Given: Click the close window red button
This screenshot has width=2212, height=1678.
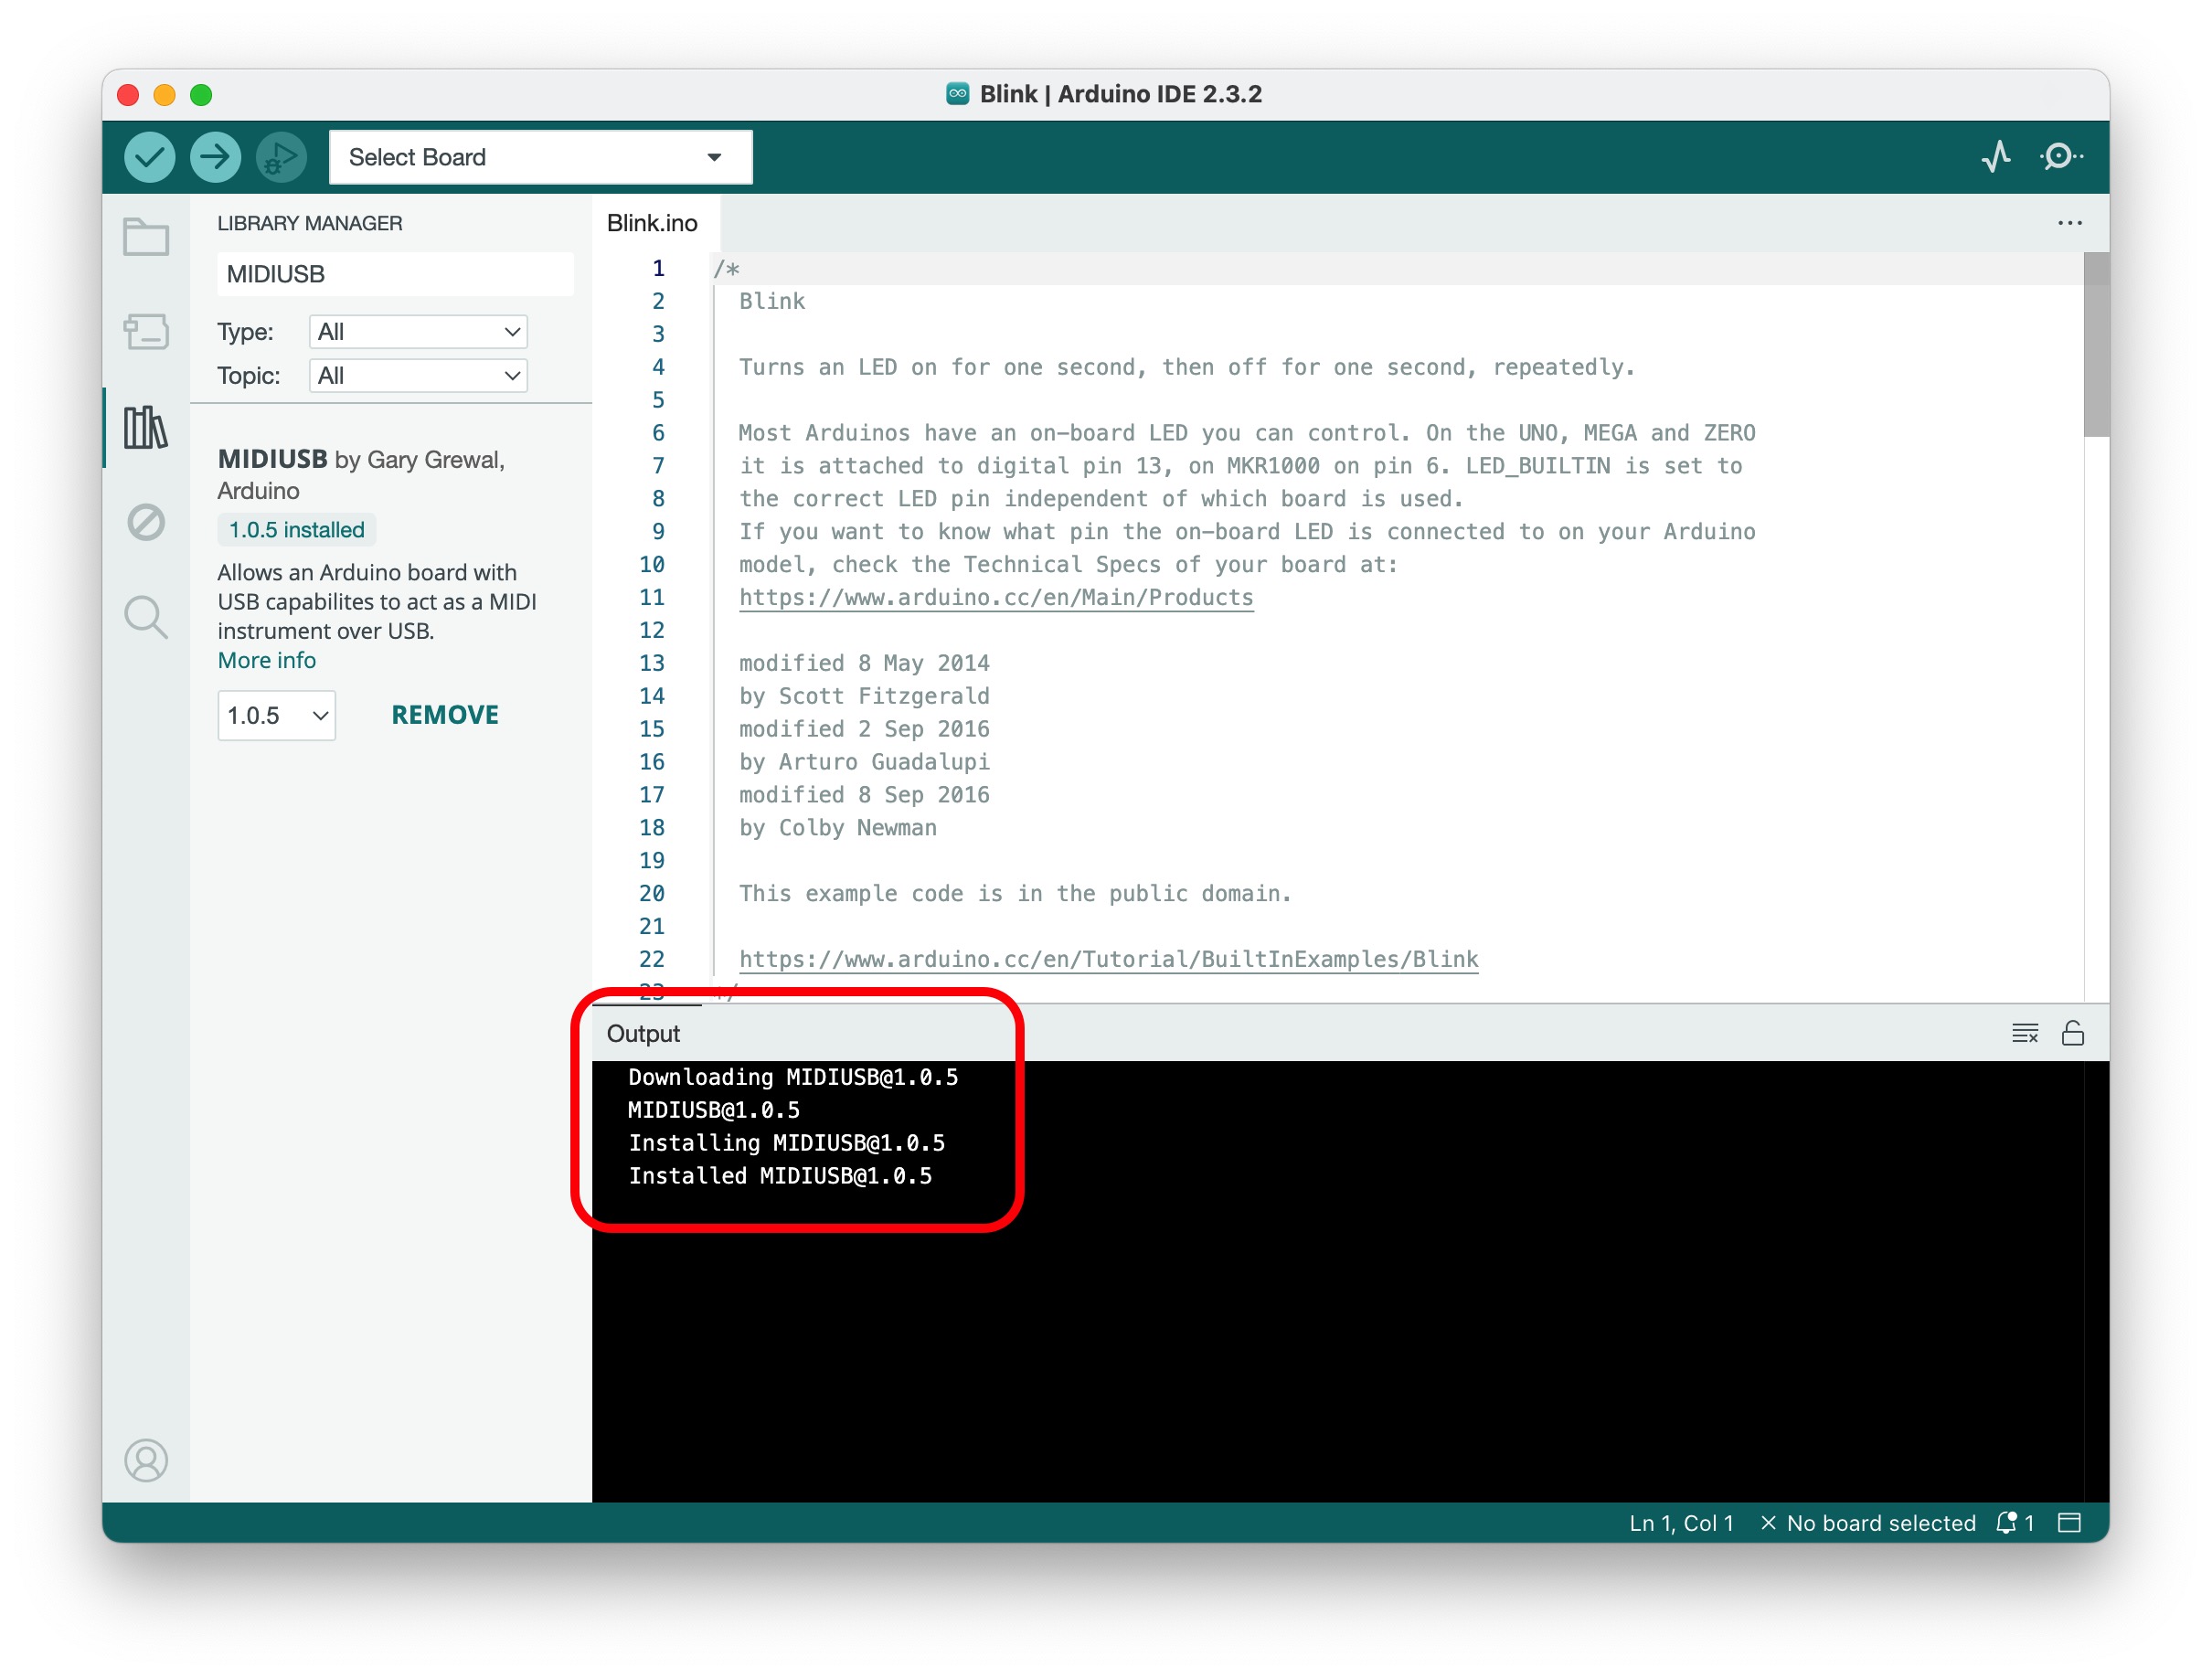Looking at the screenshot, I should point(128,95).
